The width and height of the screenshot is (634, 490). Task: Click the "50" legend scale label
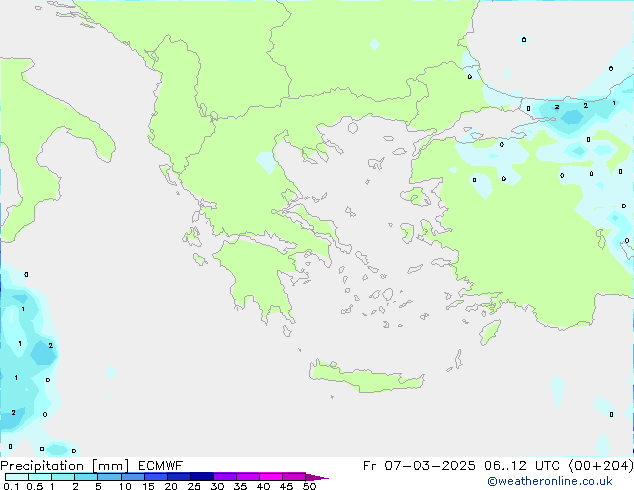(x=309, y=486)
